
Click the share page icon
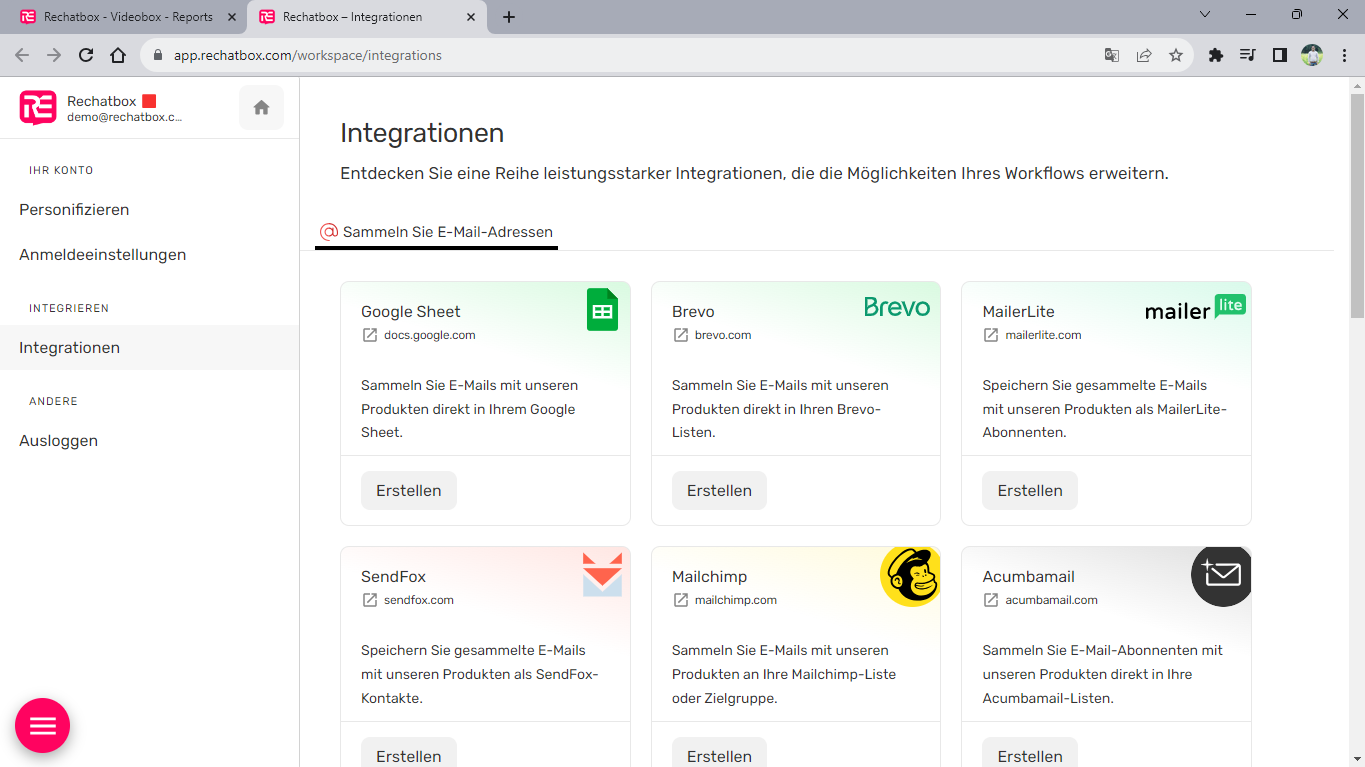(x=1144, y=55)
